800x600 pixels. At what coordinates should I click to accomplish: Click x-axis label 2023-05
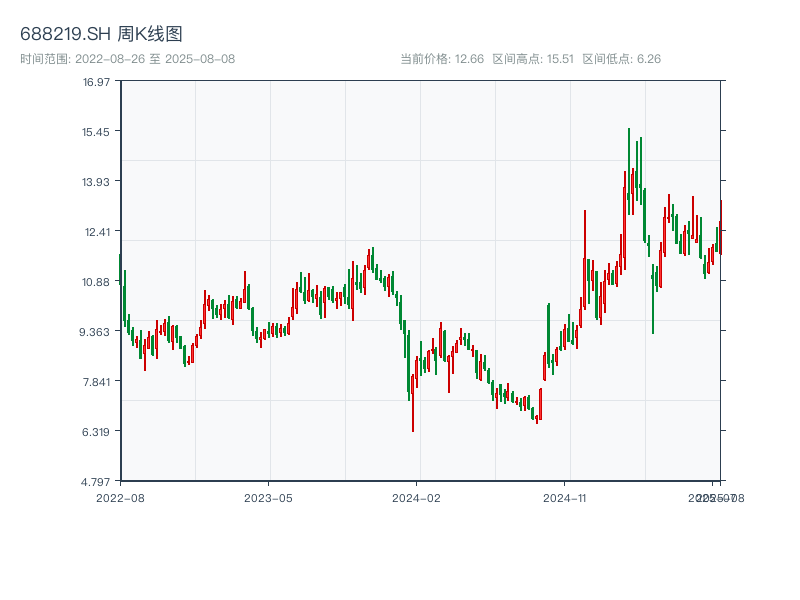tap(268, 498)
